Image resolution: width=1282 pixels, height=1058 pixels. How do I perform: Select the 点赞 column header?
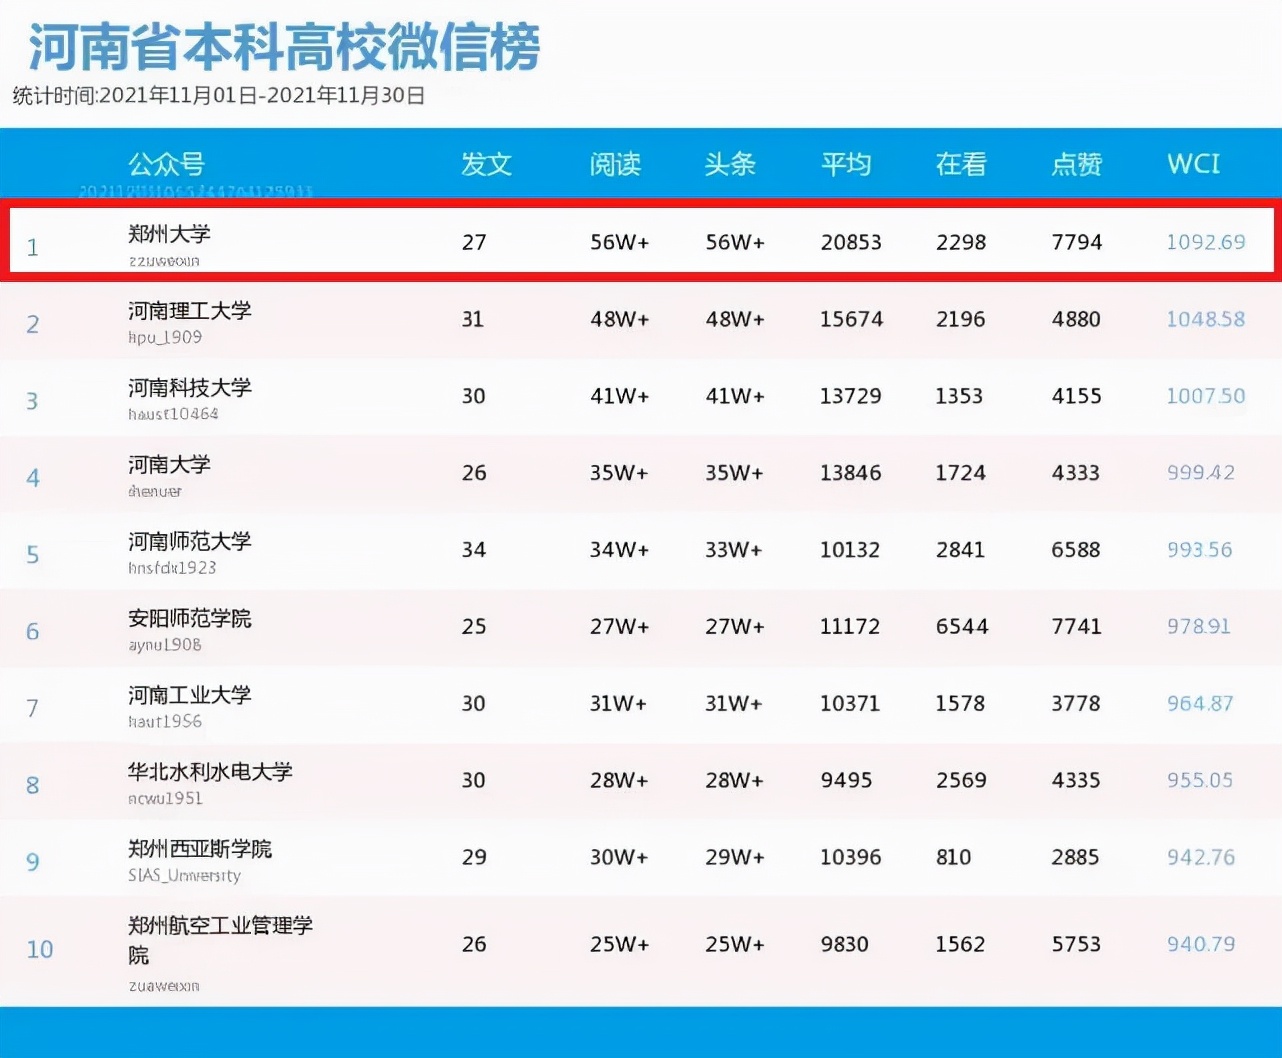(x=1075, y=165)
